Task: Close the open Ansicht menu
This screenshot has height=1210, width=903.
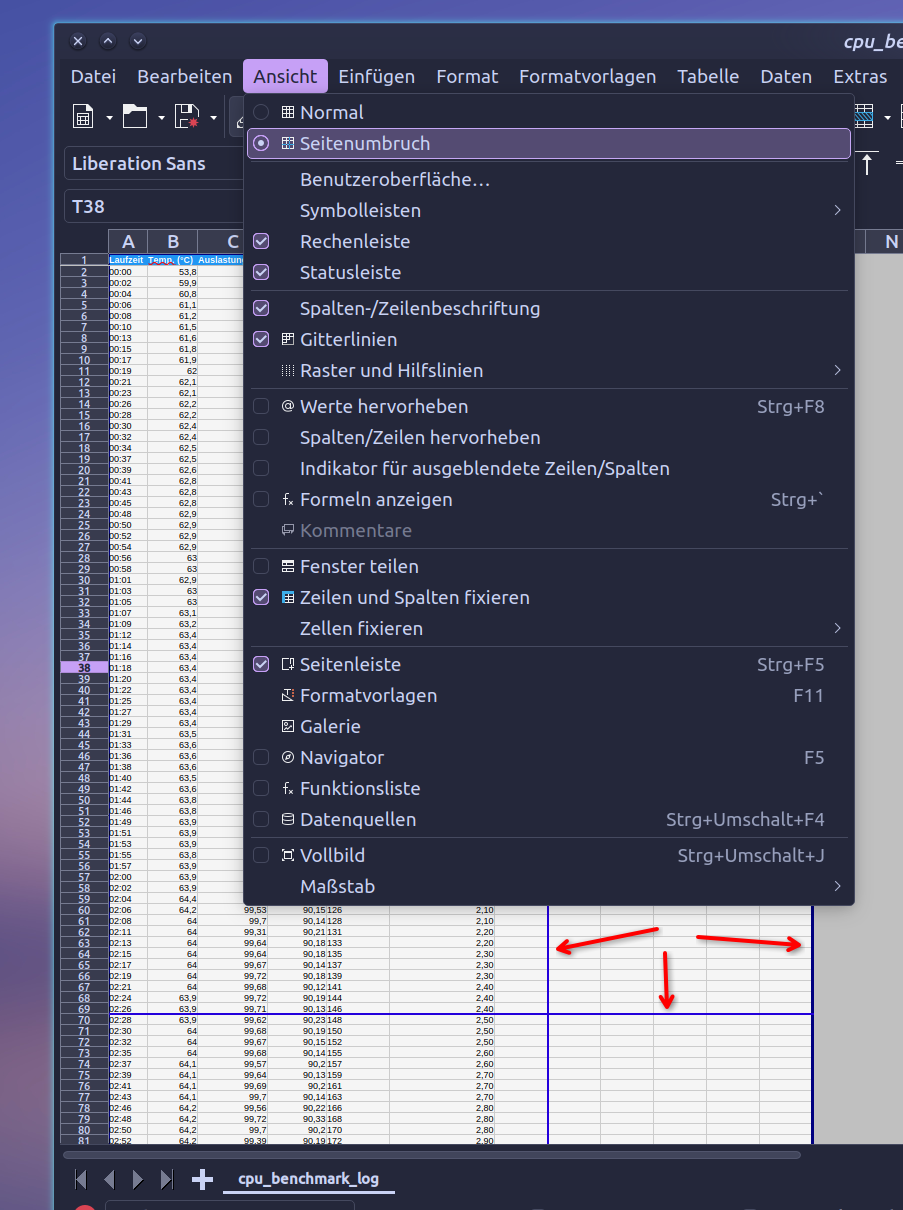Action: 285,76
